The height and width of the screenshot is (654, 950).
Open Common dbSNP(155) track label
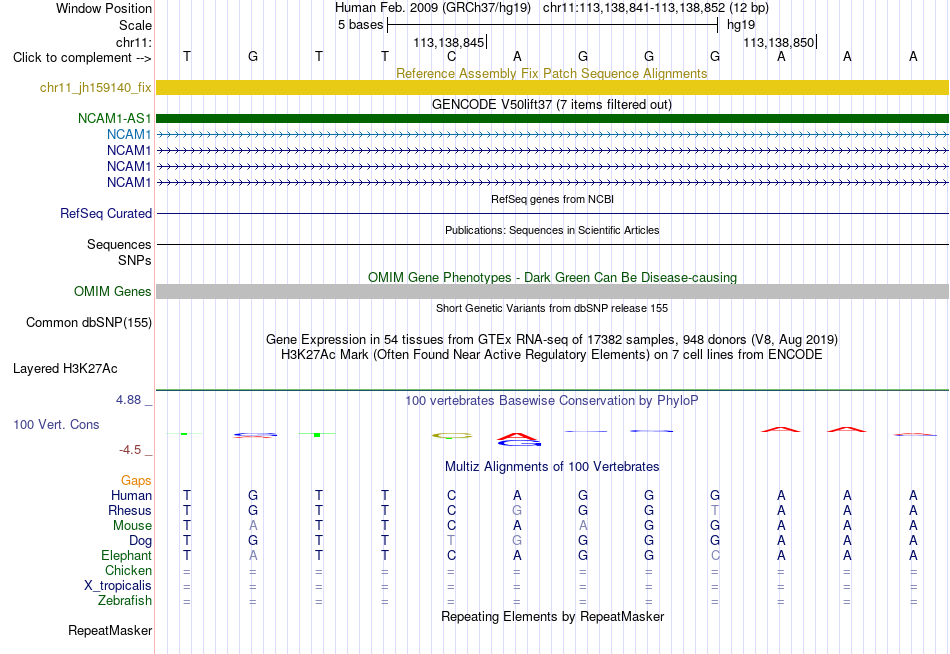click(88, 322)
